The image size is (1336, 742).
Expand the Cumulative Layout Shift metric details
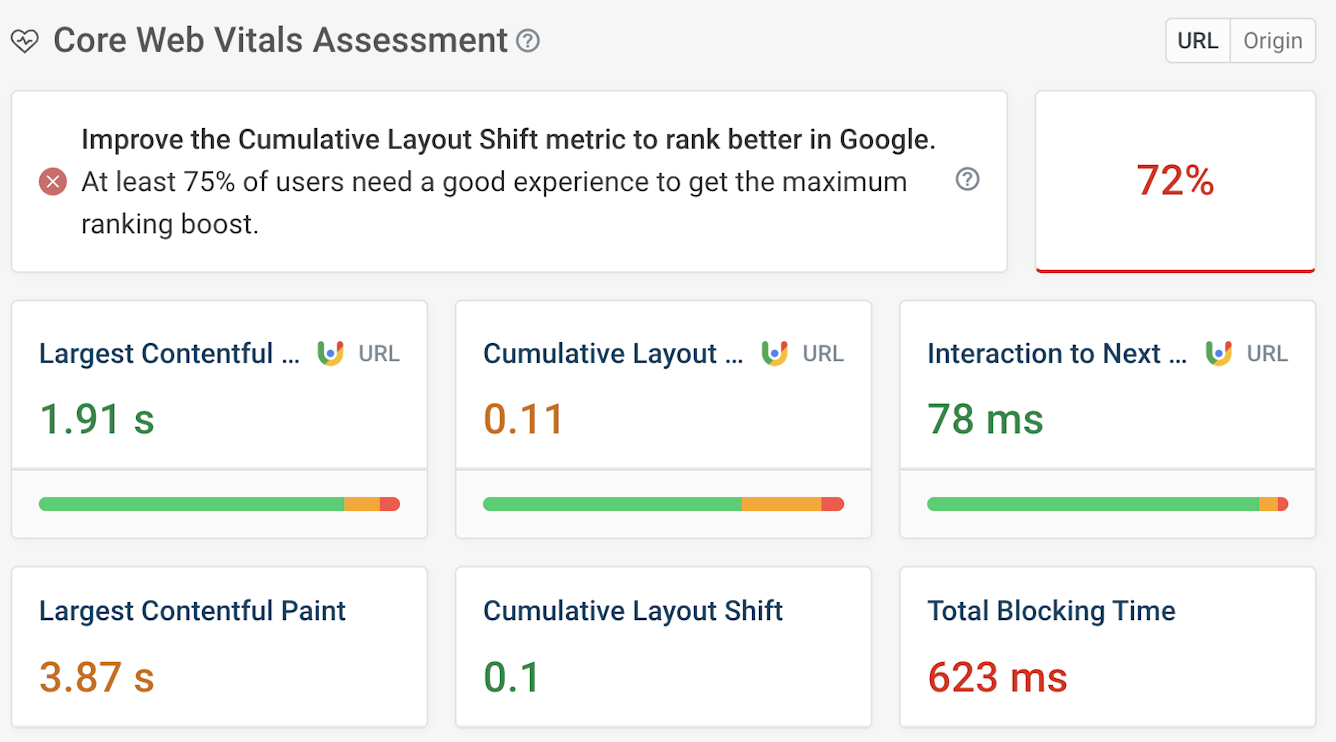[663, 385]
